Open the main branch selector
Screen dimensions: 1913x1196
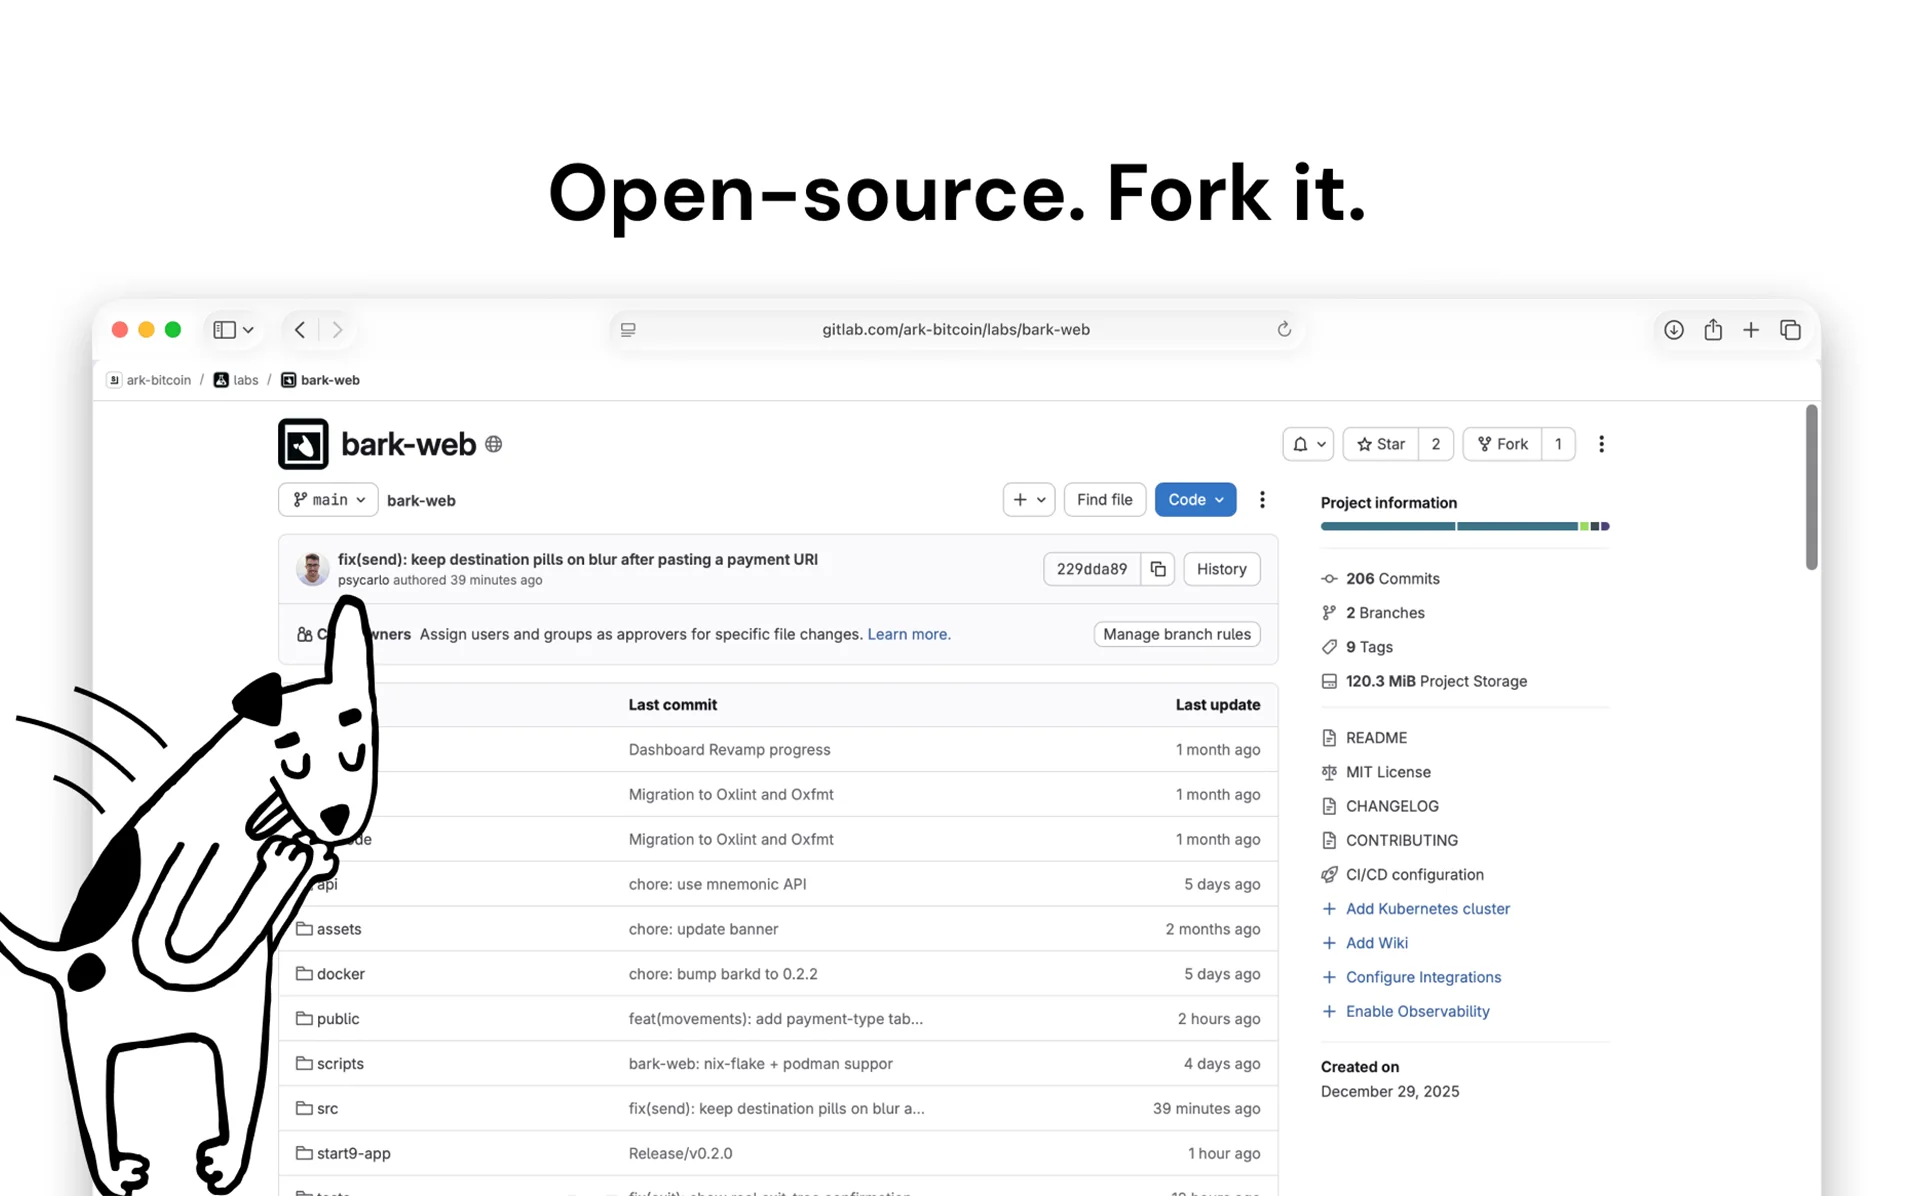328,500
